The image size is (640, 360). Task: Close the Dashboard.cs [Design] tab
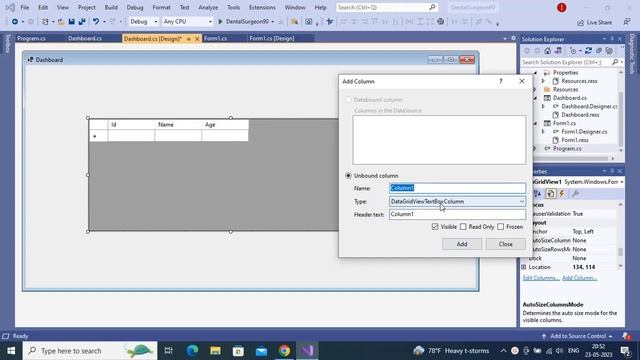tap(197, 39)
